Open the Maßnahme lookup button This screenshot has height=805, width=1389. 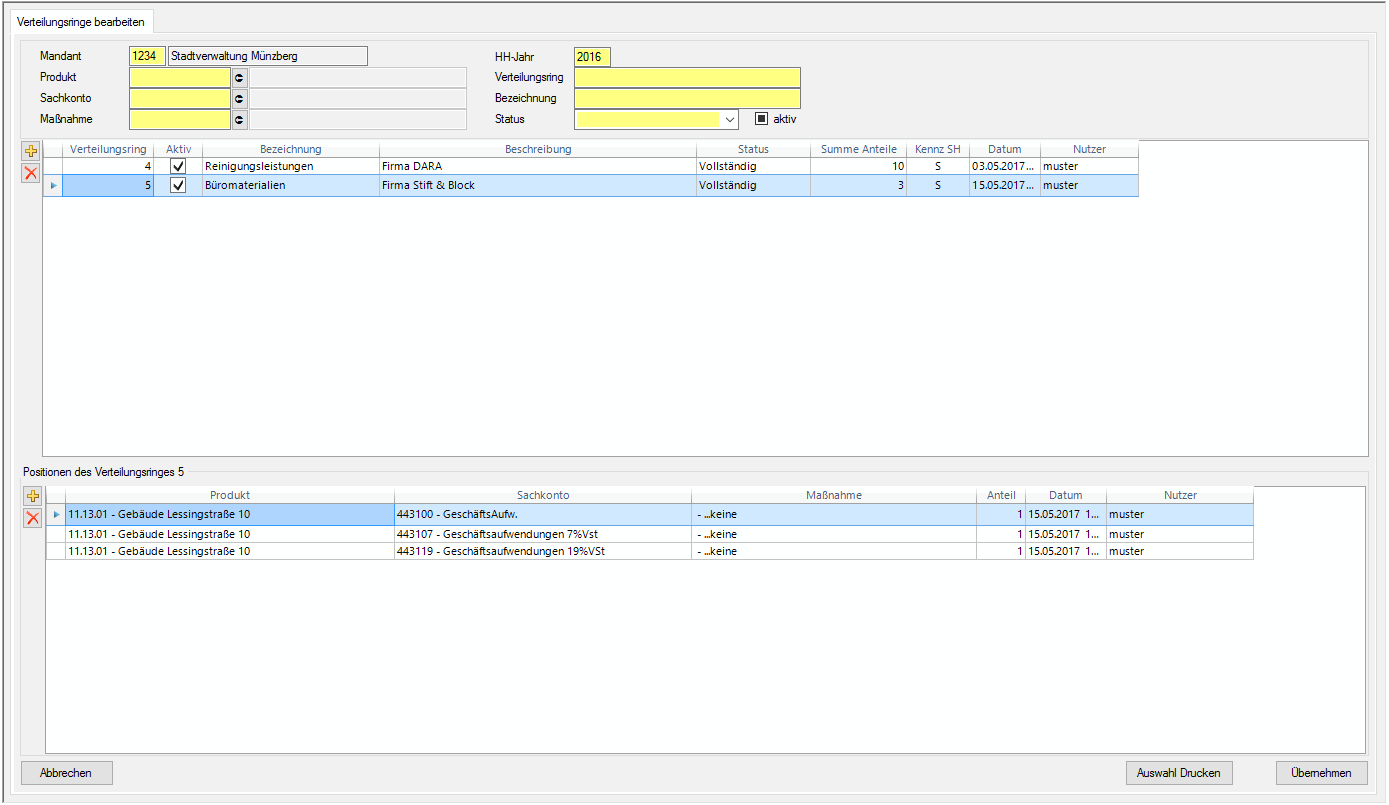pos(239,119)
